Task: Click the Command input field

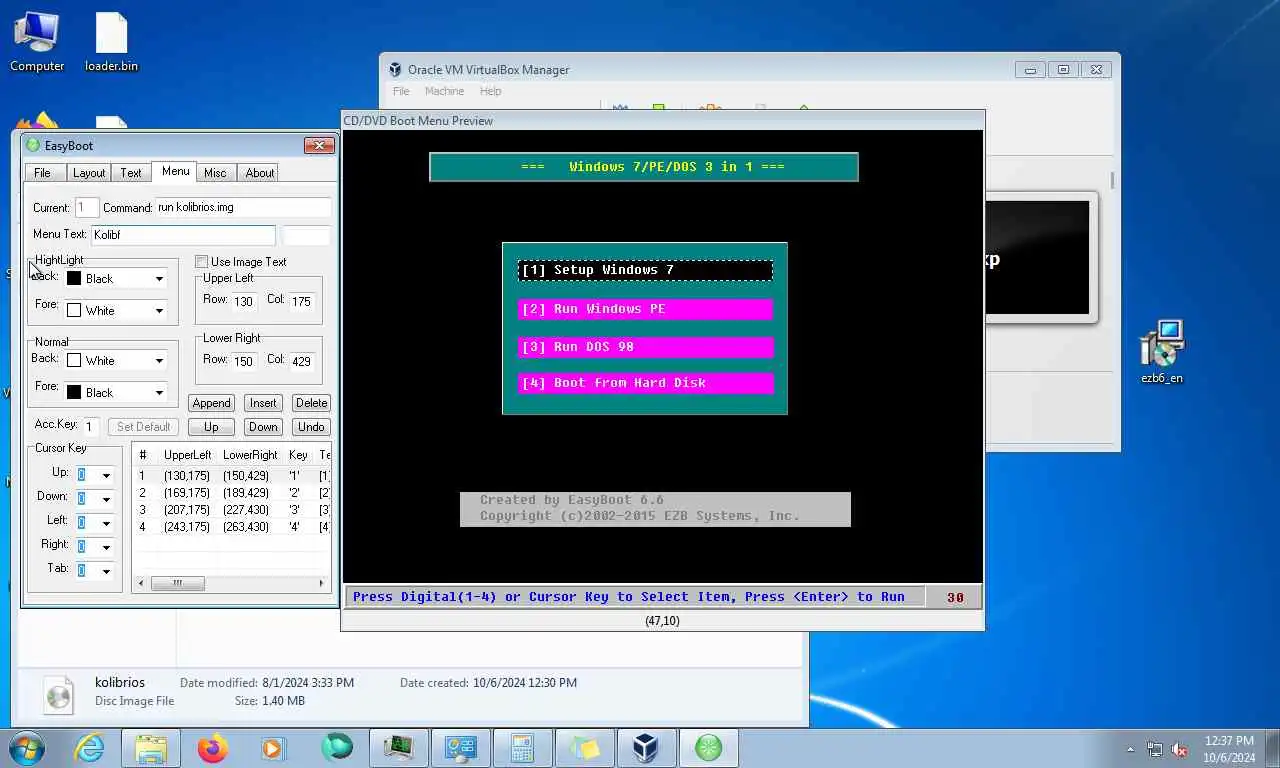Action: pyautogui.click(x=243, y=208)
